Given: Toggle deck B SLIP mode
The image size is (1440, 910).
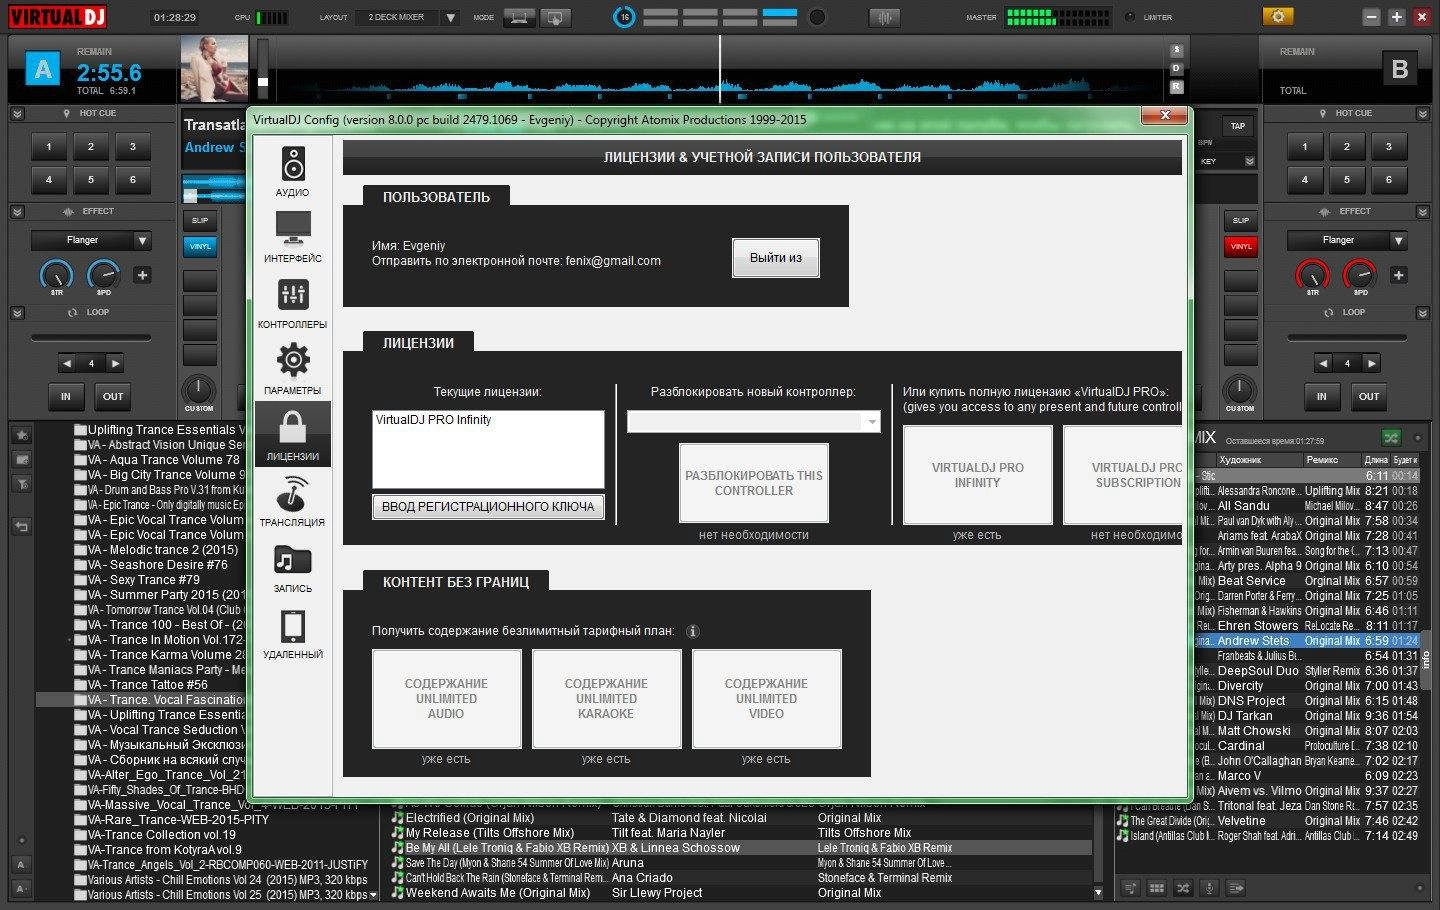Looking at the screenshot, I should click(1241, 220).
